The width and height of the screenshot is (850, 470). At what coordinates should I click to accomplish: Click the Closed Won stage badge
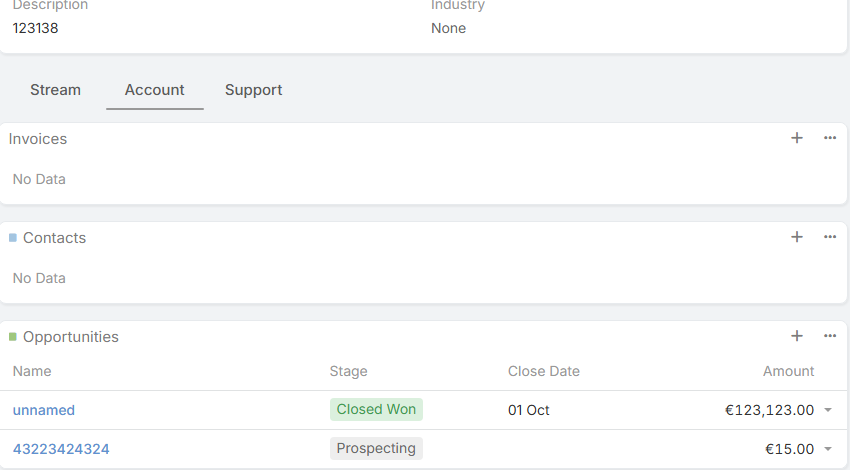(376, 409)
